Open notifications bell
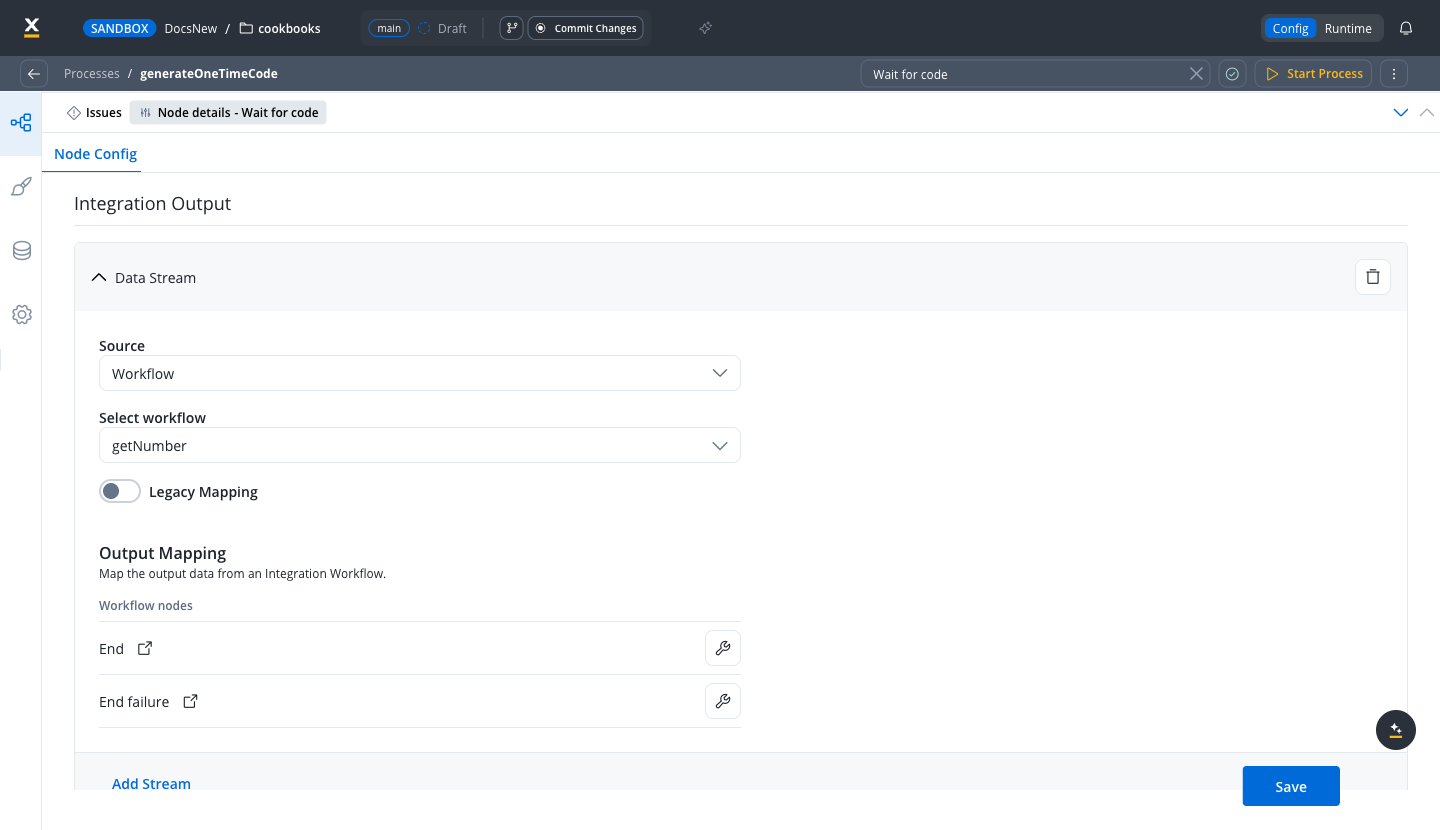Screen dimensions: 1440x830 click(x=1406, y=28)
